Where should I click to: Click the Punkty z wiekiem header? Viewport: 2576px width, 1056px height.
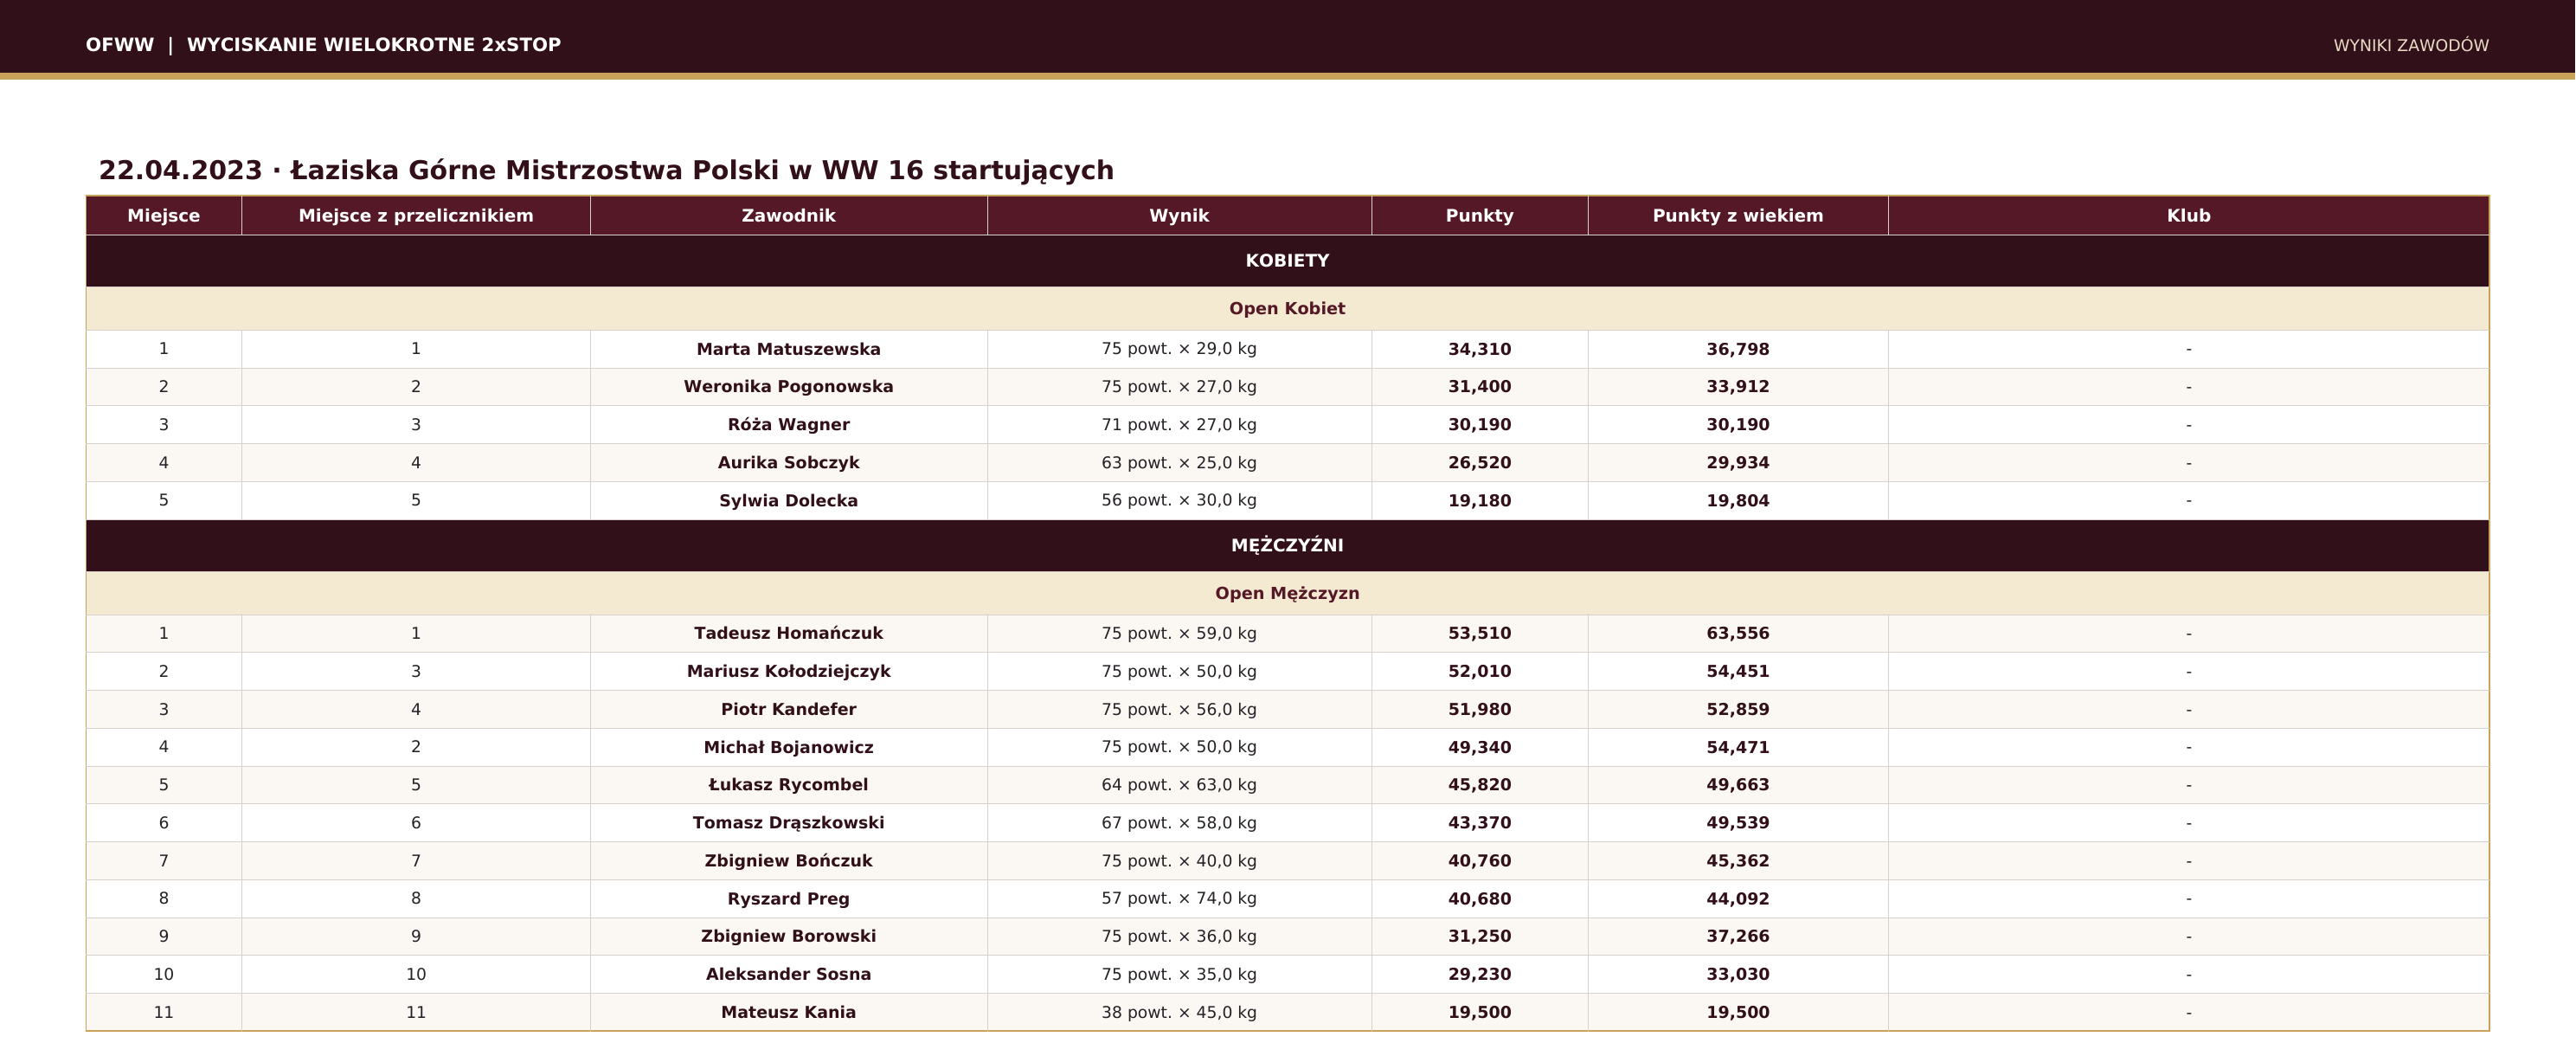1738,216
